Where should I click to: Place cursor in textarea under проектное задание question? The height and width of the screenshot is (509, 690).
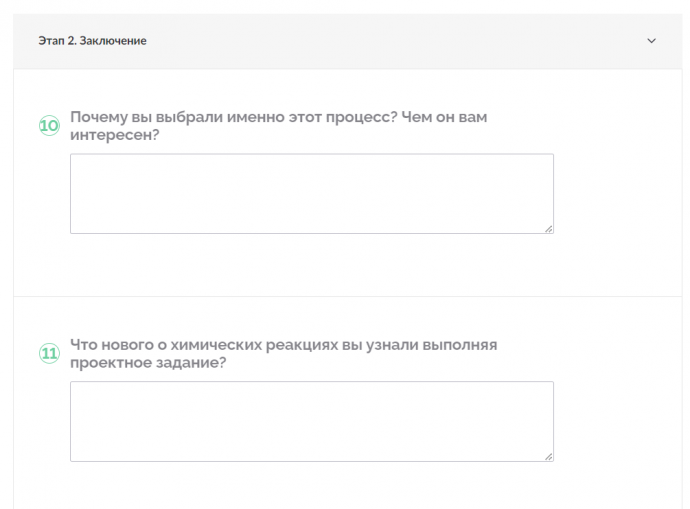312,421
